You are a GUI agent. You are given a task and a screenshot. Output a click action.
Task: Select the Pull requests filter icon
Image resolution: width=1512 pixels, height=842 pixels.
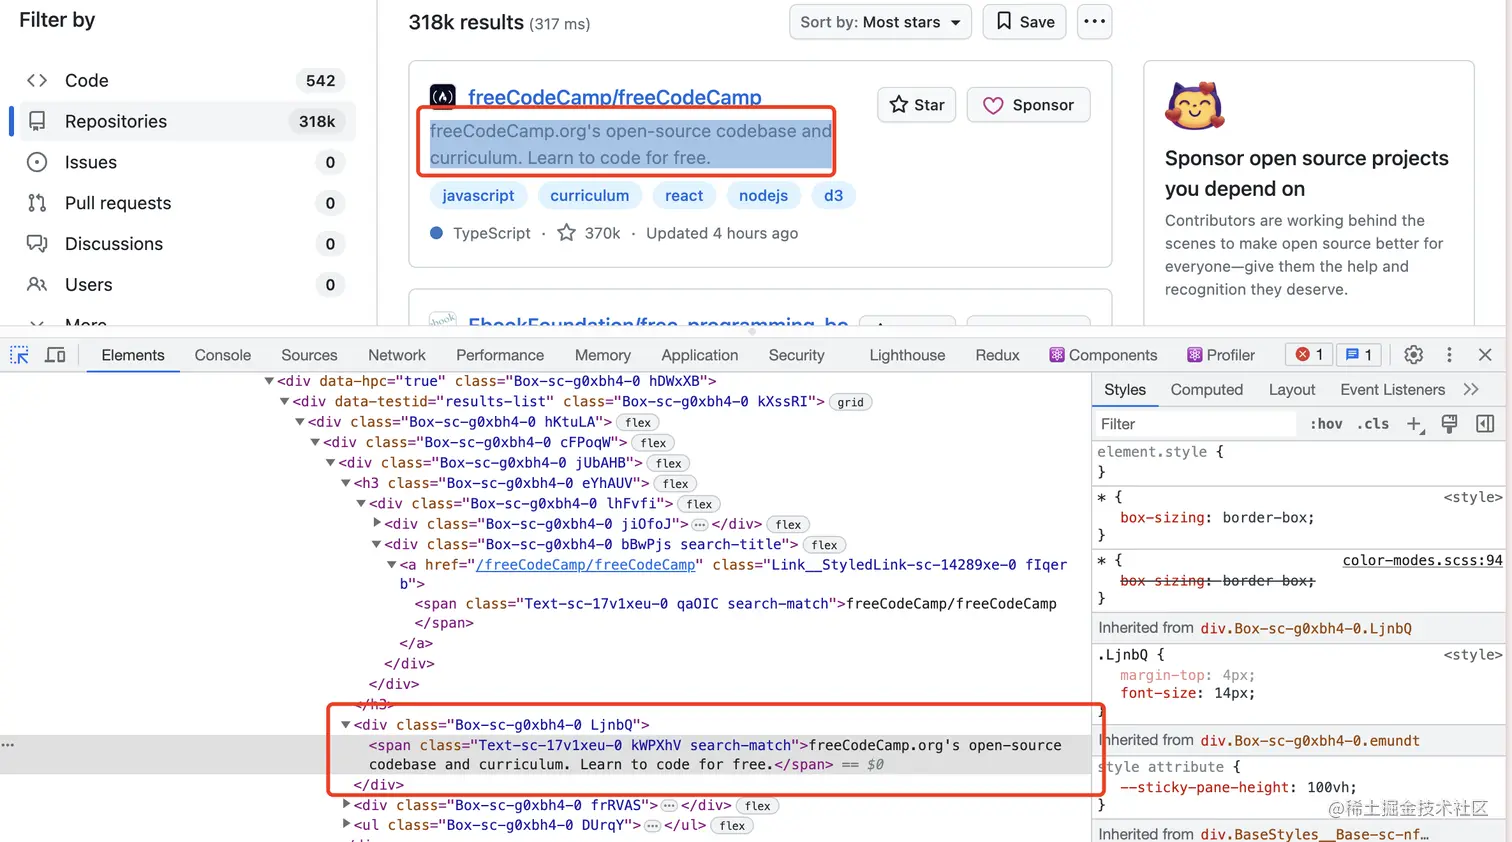(37, 203)
